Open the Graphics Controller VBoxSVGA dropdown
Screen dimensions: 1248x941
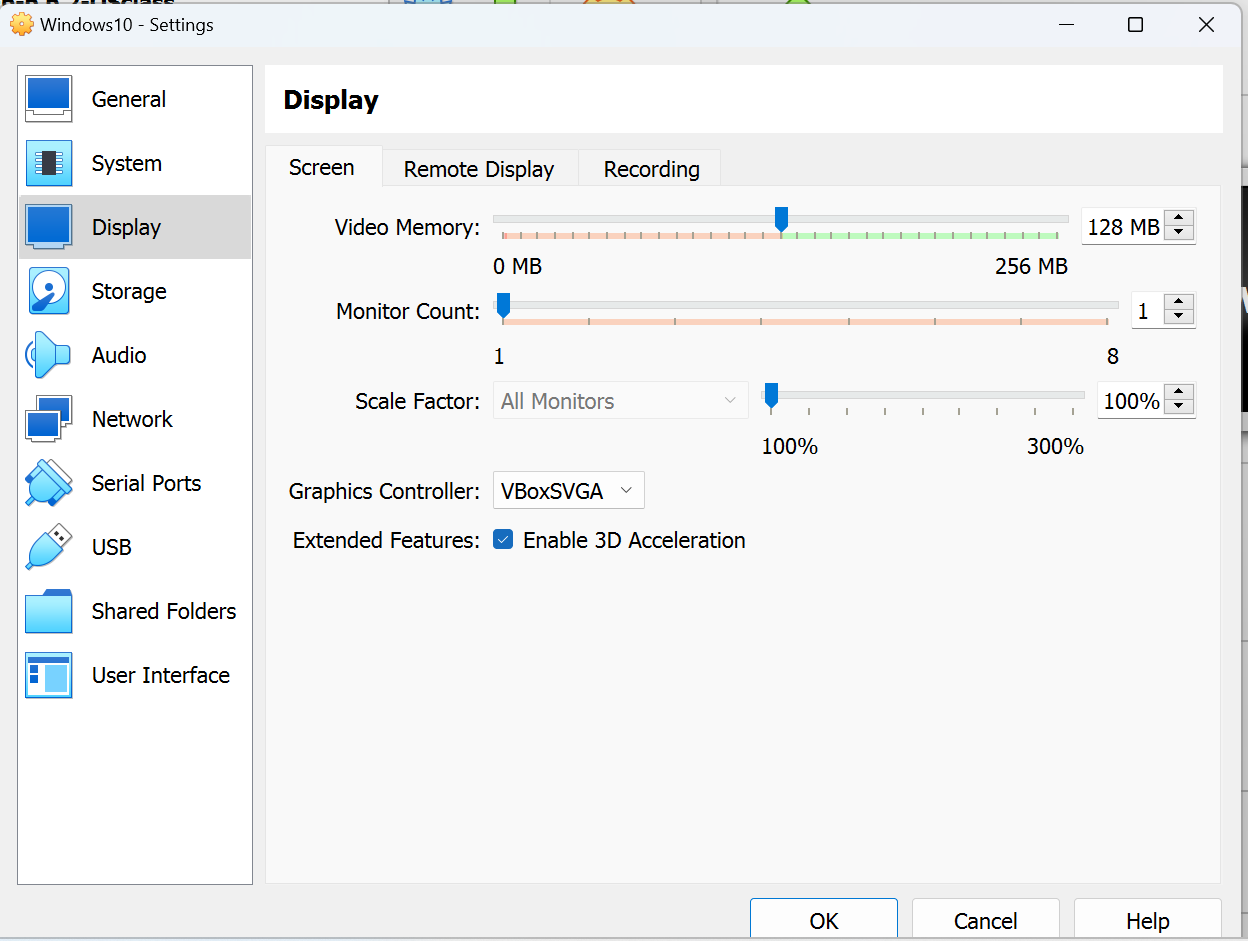[568, 491]
